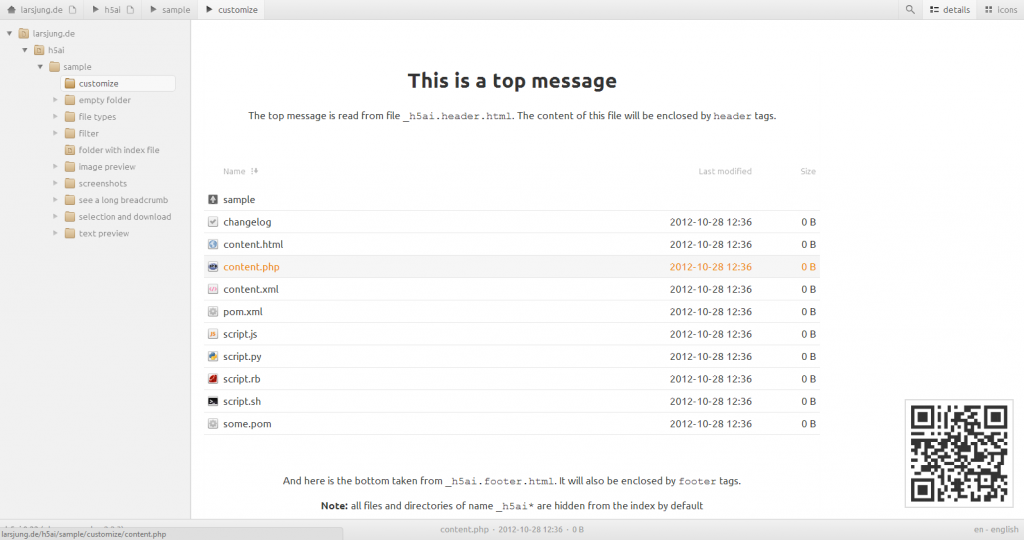
Task: Expand the file types folder
Action: 56,117
